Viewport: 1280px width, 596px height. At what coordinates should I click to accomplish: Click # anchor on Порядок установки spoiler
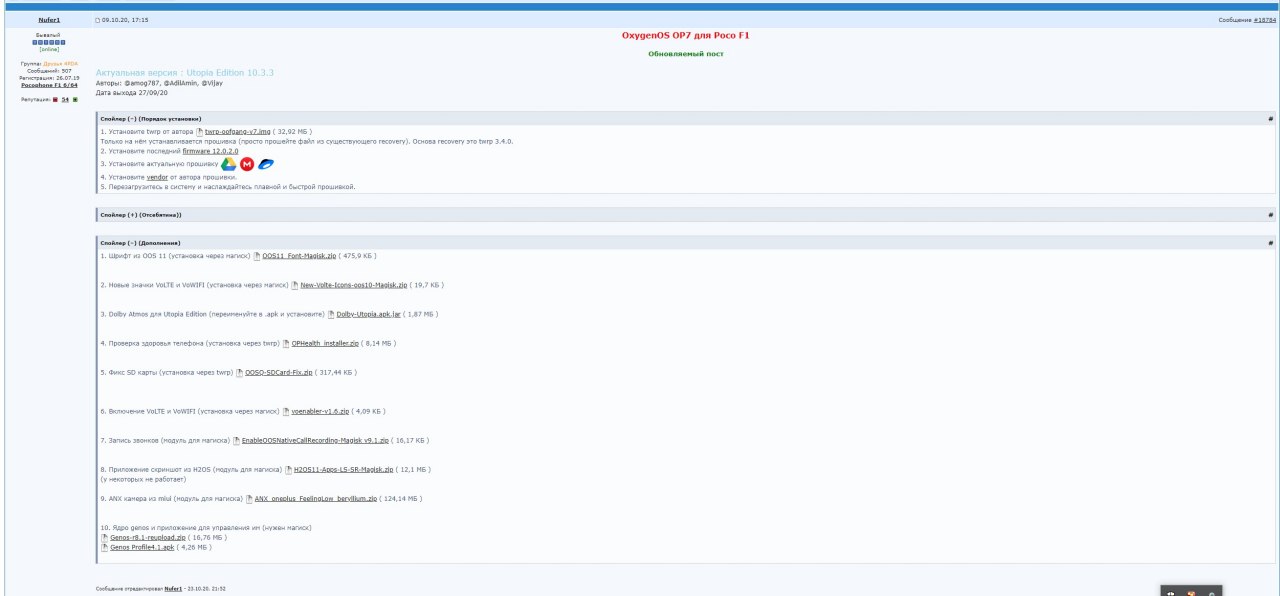click(x=1270, y=118)
